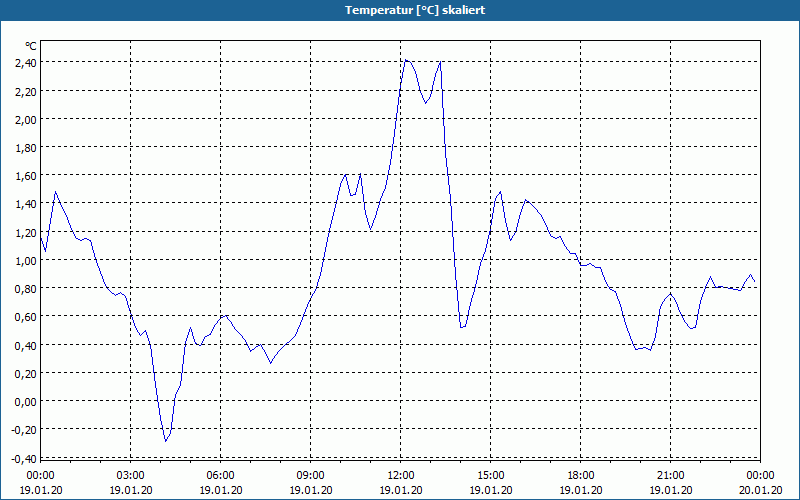Click the 20.01.20 date label
Viewport: 800px width, 500px height.
[760, 490]
